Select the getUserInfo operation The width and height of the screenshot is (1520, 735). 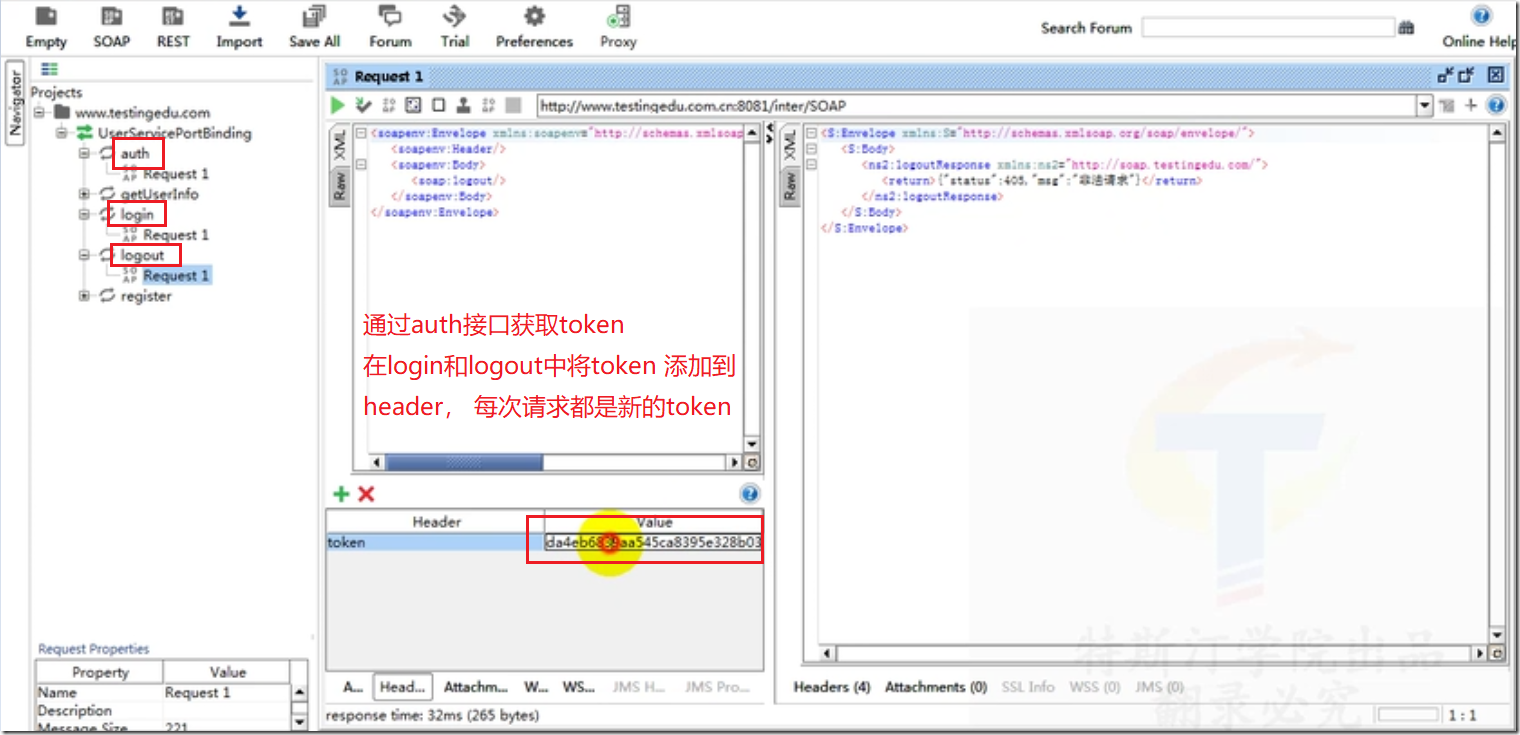click(160, 194)
